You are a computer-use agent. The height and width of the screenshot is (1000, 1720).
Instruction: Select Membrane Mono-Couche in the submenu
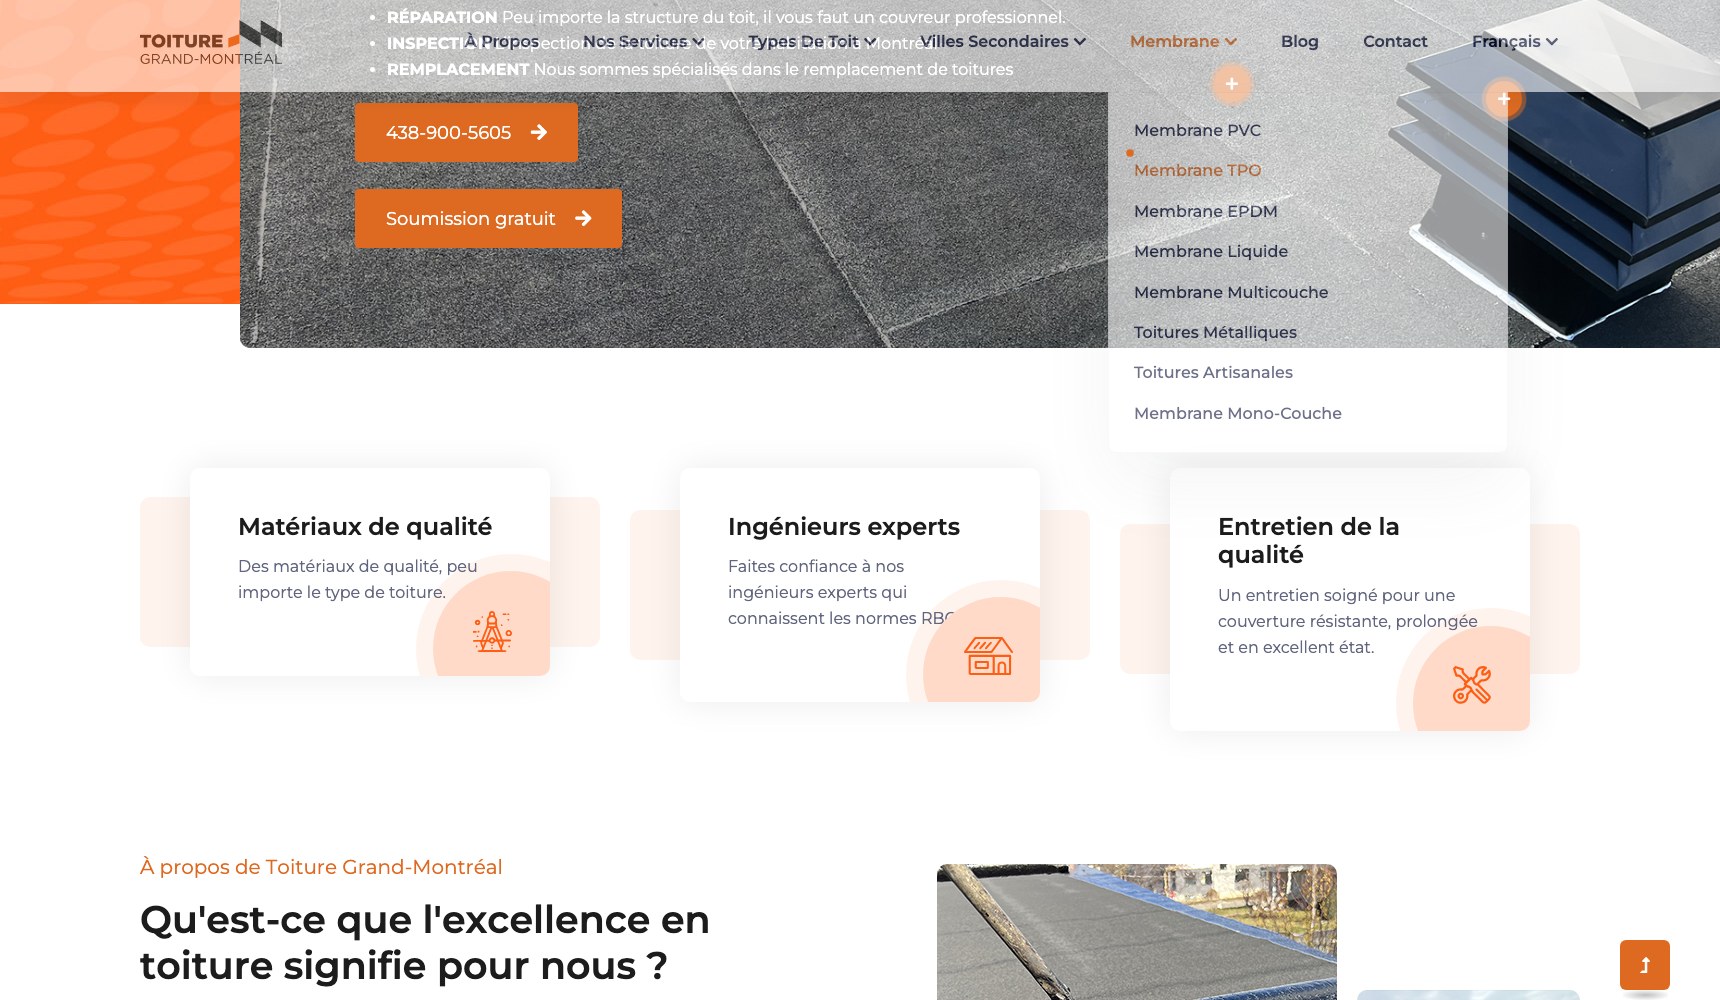coord(1237,413)
